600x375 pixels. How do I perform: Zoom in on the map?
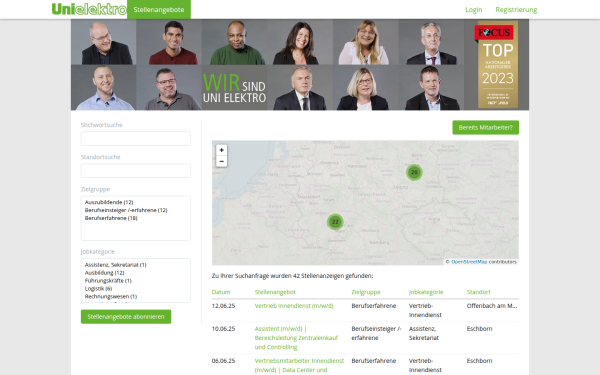[x=221, y=150]
